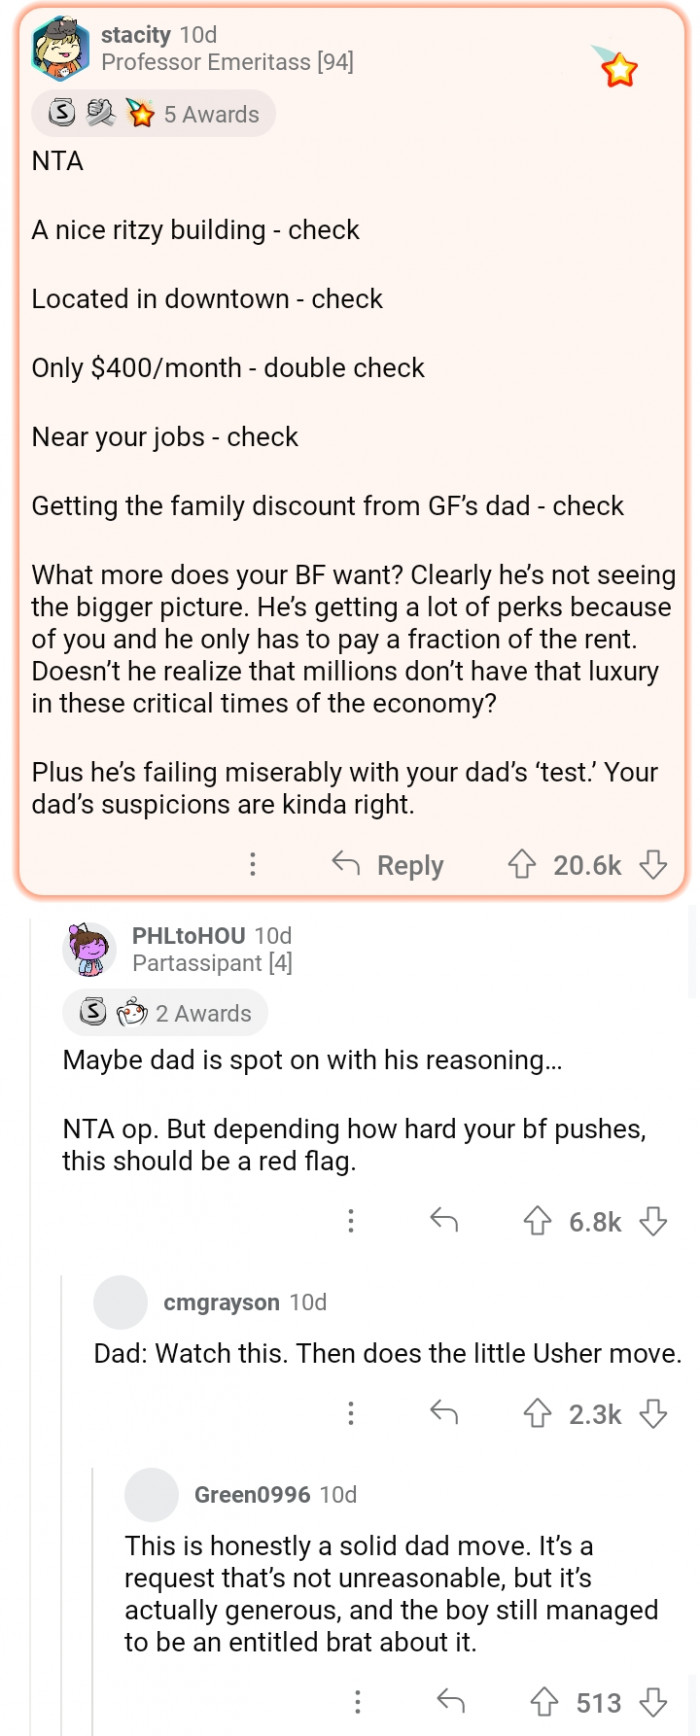
Task: Open stacity's 5 Awards badge
Action: coord(154,115)
